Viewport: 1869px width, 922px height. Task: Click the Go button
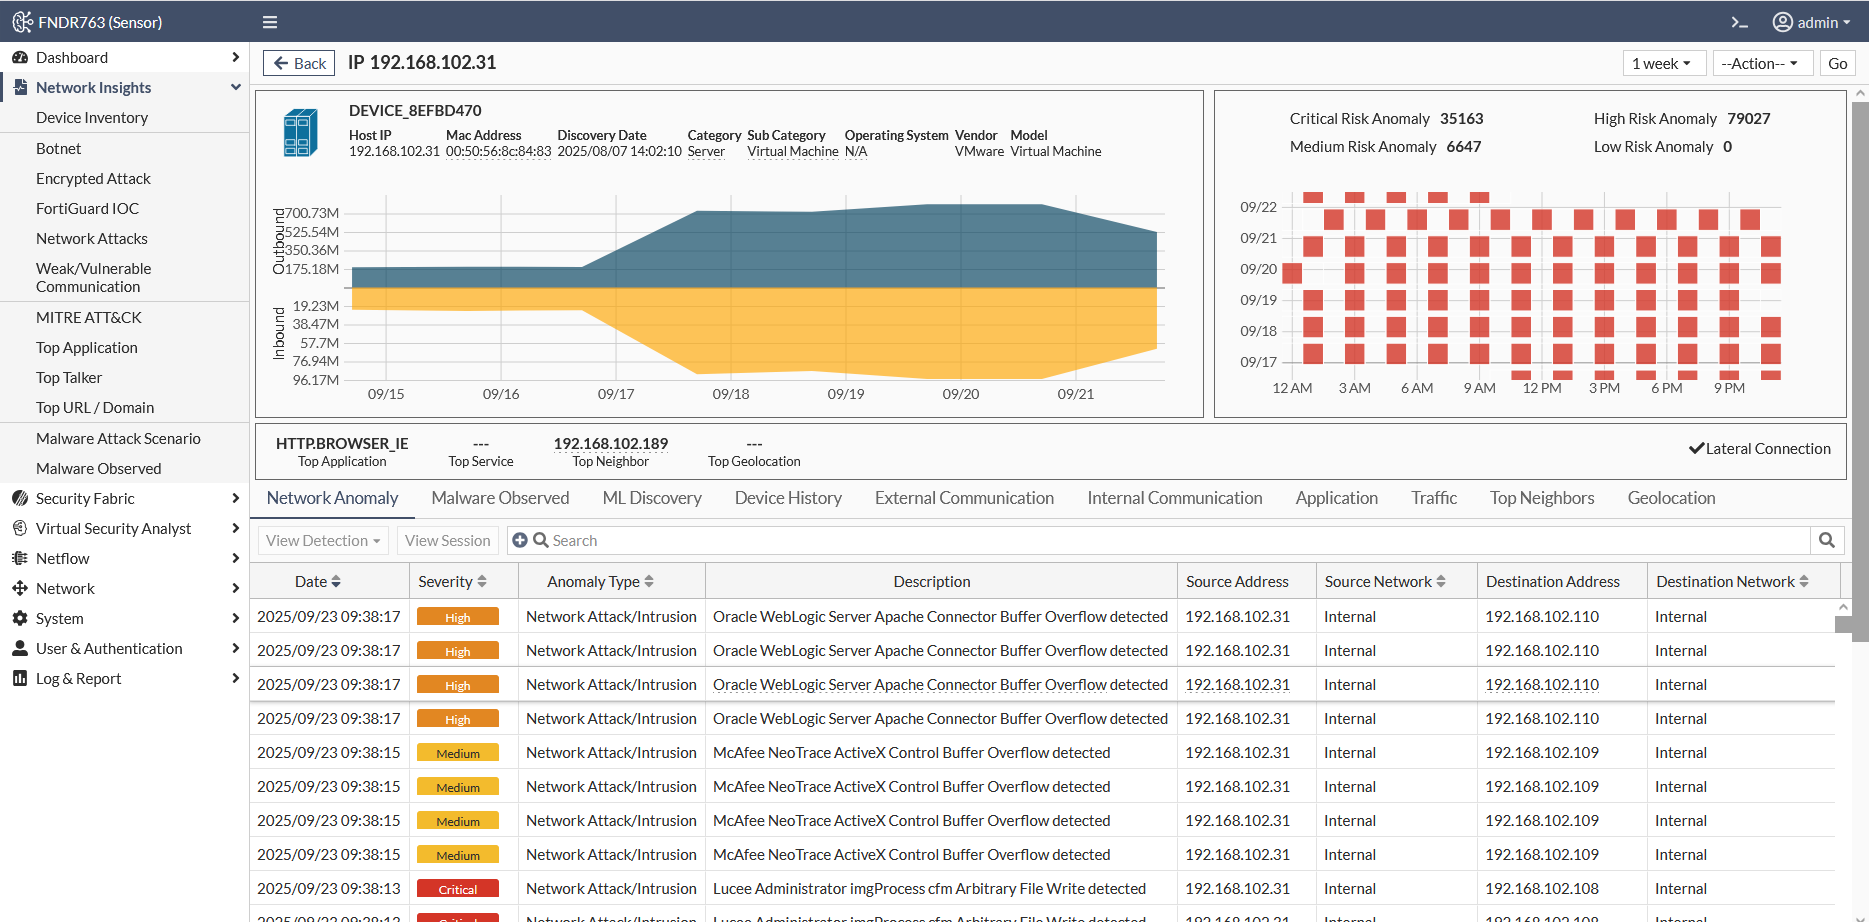click(1837, 63)
